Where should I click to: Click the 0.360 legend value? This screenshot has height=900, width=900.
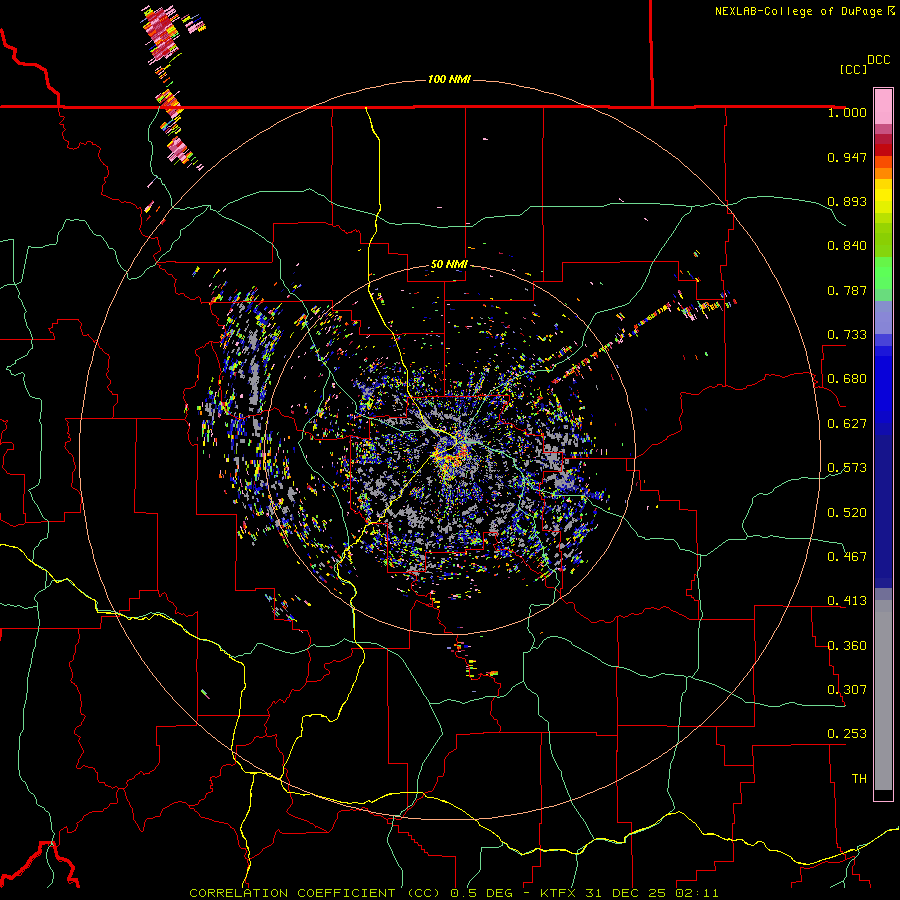click(x=847, y=646)
